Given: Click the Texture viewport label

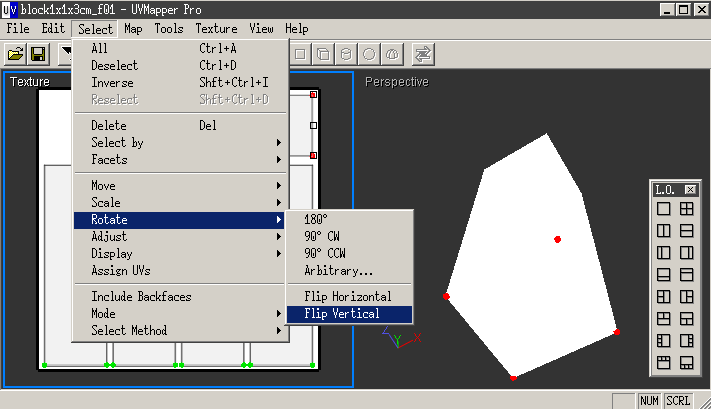Looking at the screenshot, I should pos(30,82).
